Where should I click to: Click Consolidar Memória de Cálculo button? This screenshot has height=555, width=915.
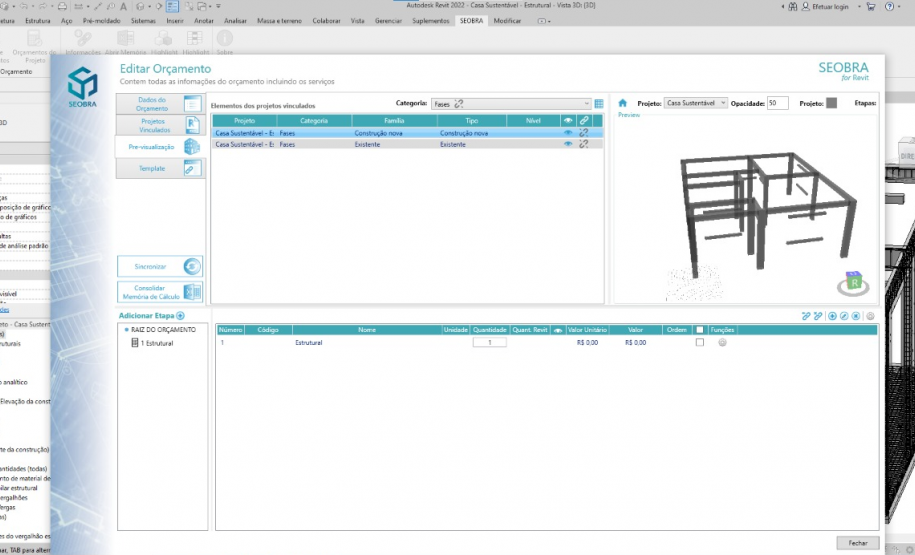(x=160, y=292)
